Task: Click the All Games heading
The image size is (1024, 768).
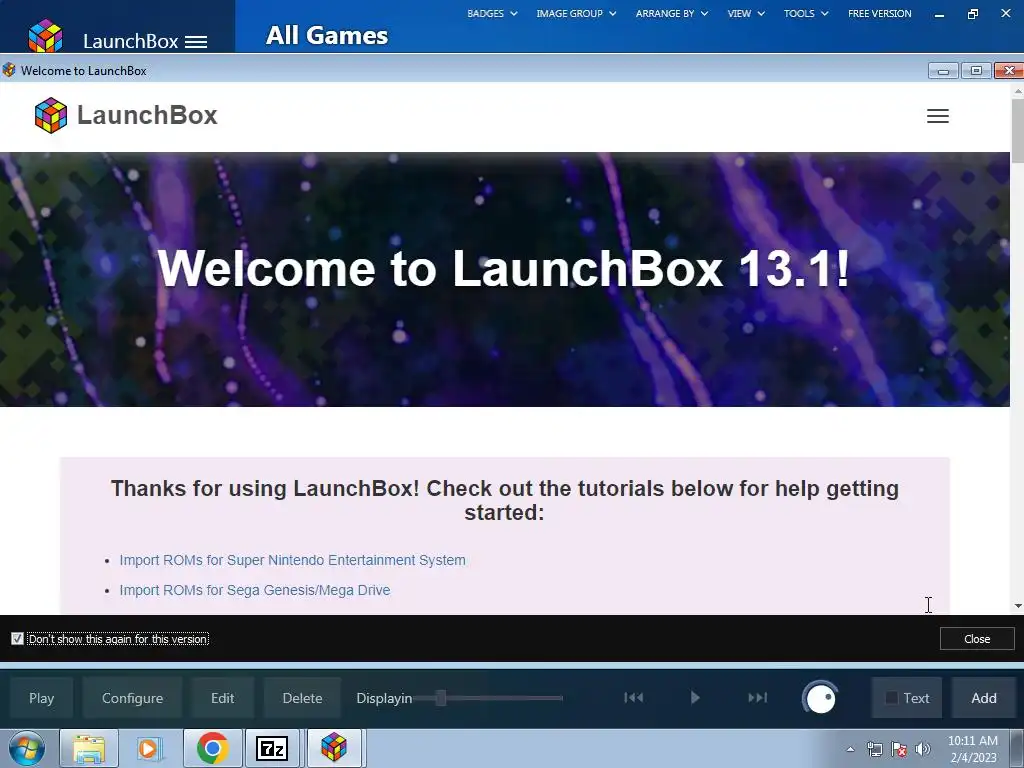Action: tap(327, 35)
